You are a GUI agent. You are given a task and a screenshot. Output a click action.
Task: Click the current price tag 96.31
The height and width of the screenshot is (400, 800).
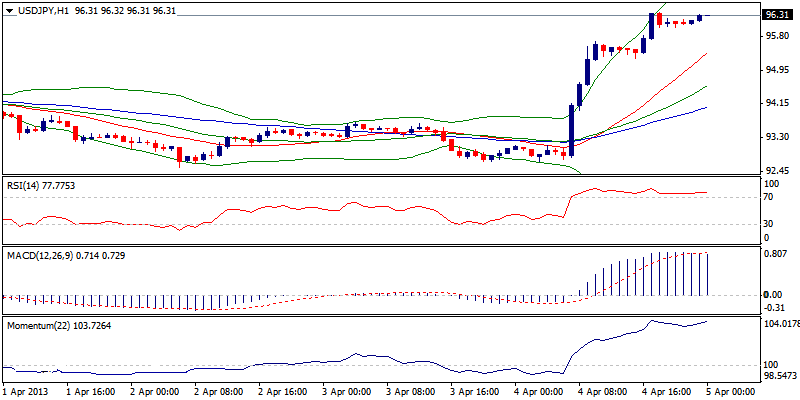click(x=777, y=16)
